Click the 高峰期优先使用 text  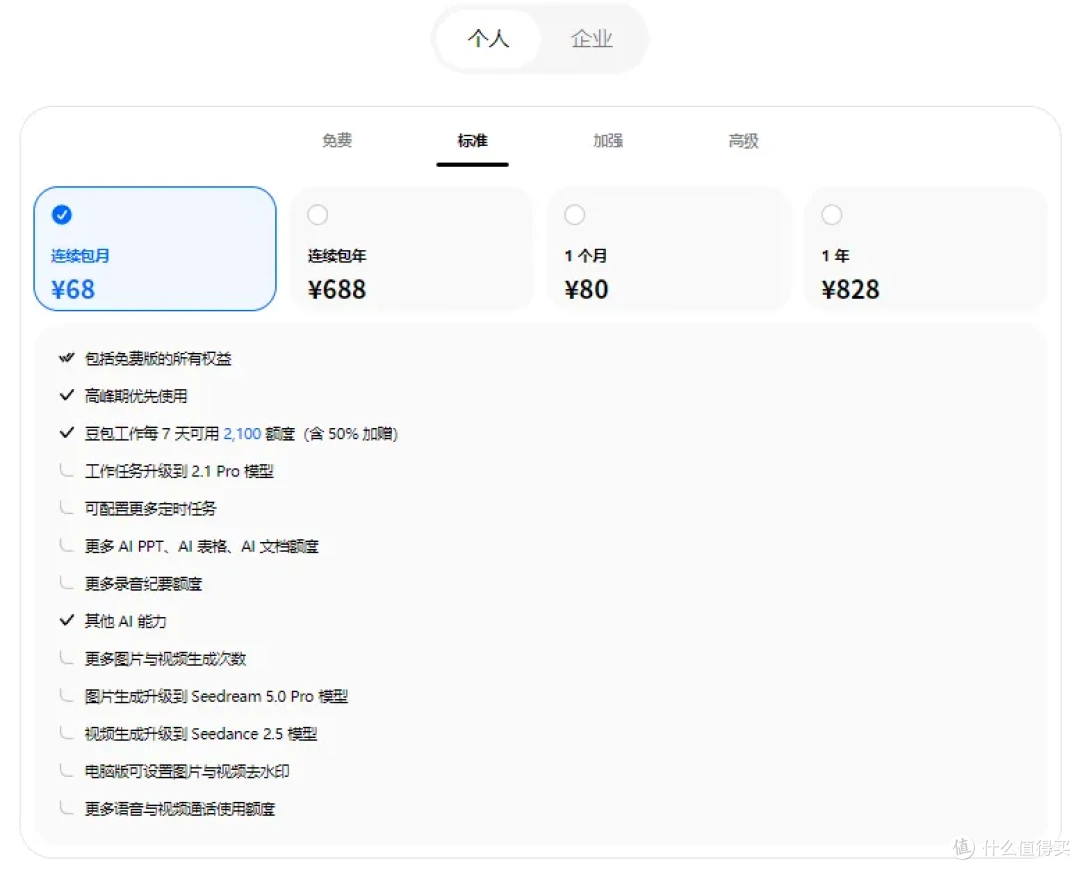[x=136, y=396]
